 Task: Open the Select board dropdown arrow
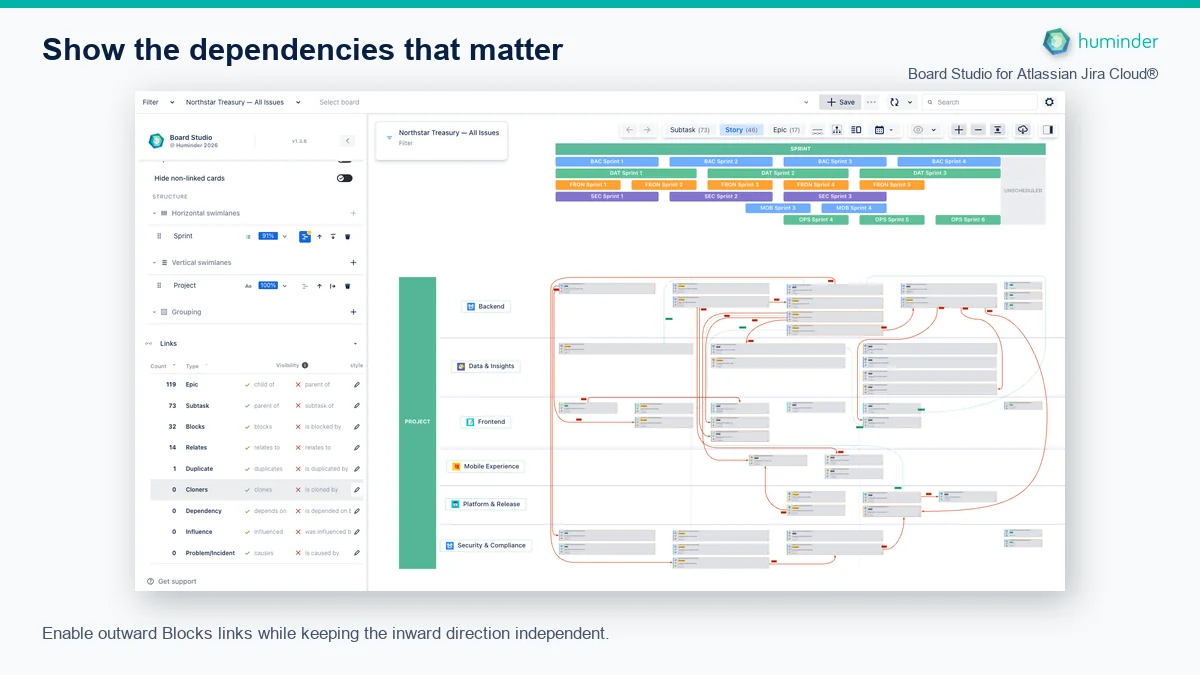coord(806,102)
